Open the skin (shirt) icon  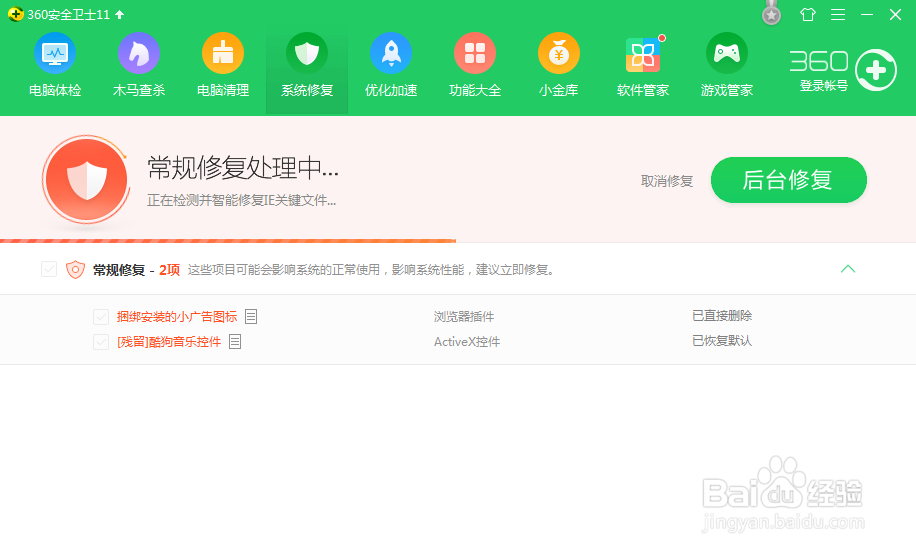(x=808, y=15)
